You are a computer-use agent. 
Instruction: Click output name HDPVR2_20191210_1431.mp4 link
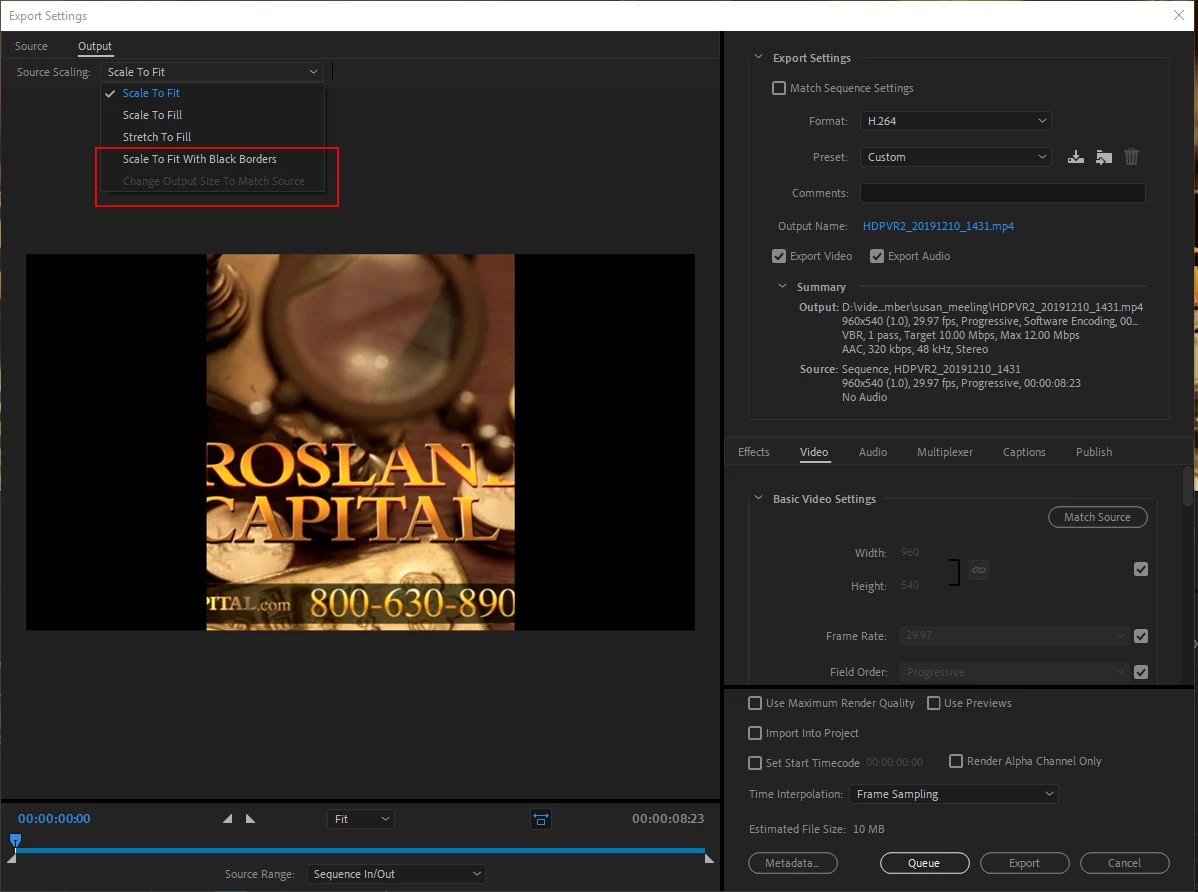[938, 226]
